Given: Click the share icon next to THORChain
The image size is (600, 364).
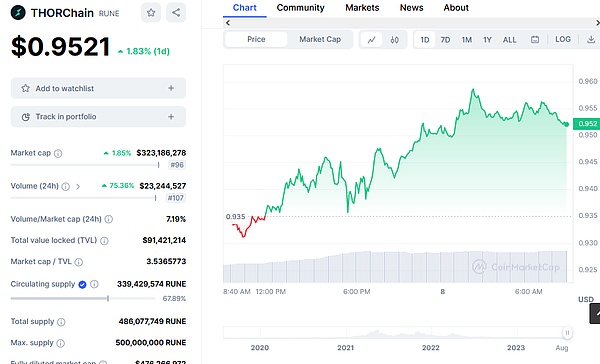Looking at the screenshot, I should (x=176, y=13).
